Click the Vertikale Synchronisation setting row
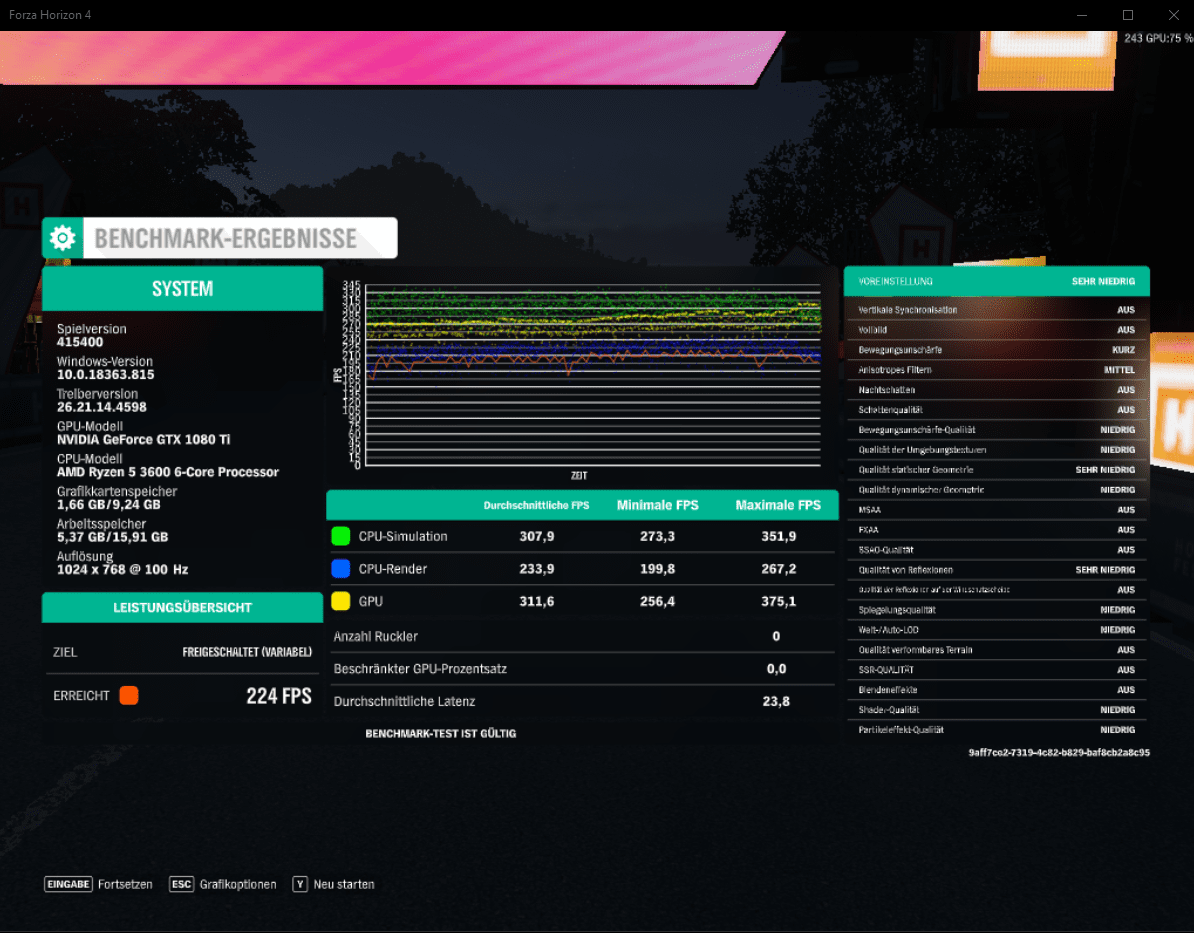Image resolution: width=1194 pixels, height=933 pixels. pyautogui.click(x=997, y=310)
